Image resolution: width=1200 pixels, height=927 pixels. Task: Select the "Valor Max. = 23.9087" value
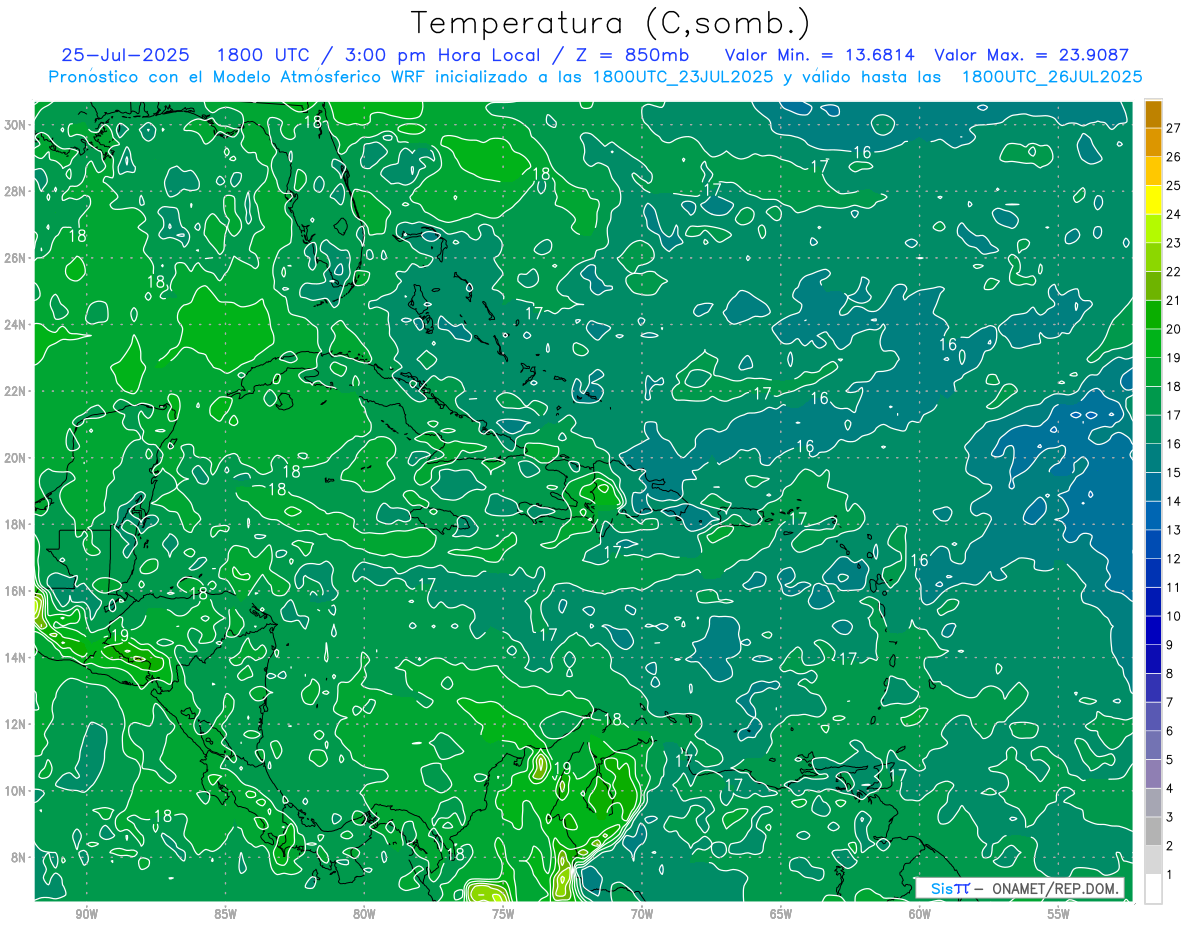[1031, 55]
